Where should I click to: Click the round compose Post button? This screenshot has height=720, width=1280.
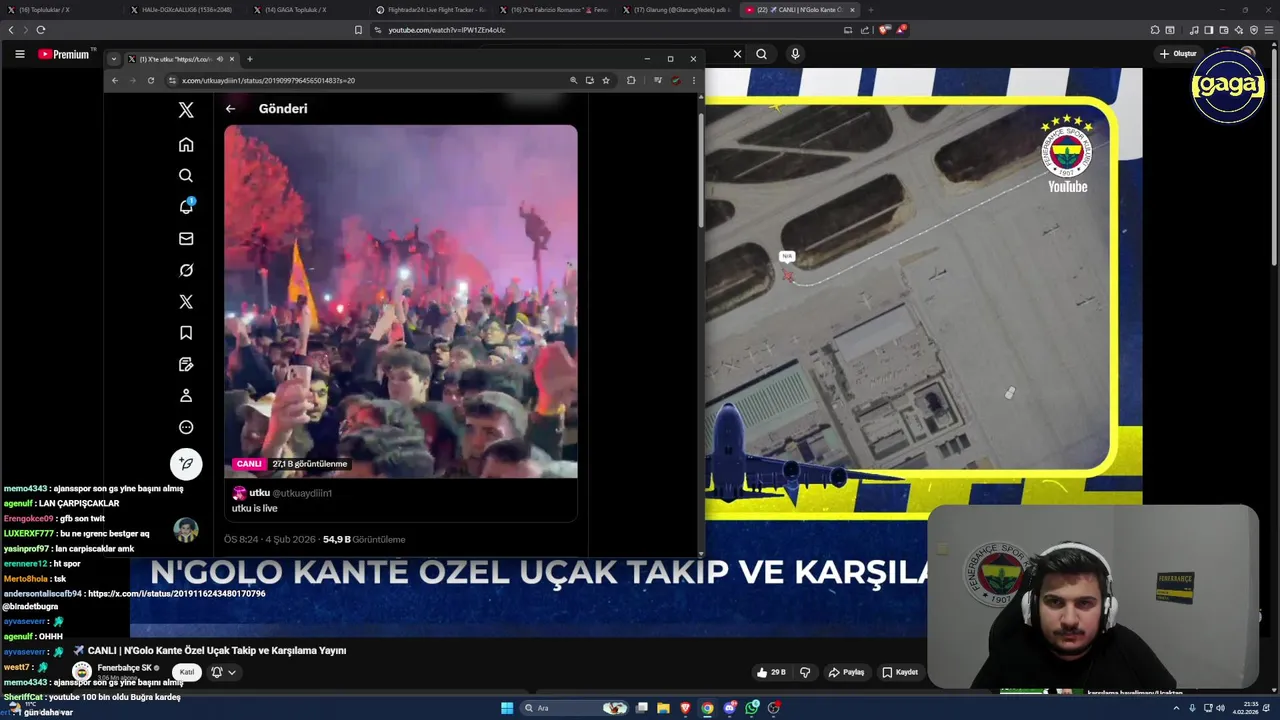coord(186,464)
